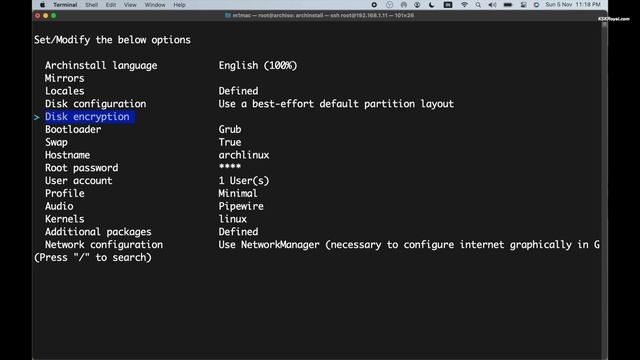Open the Shell menu
Screen dimensions: 640x360
(x=91, y=5)
